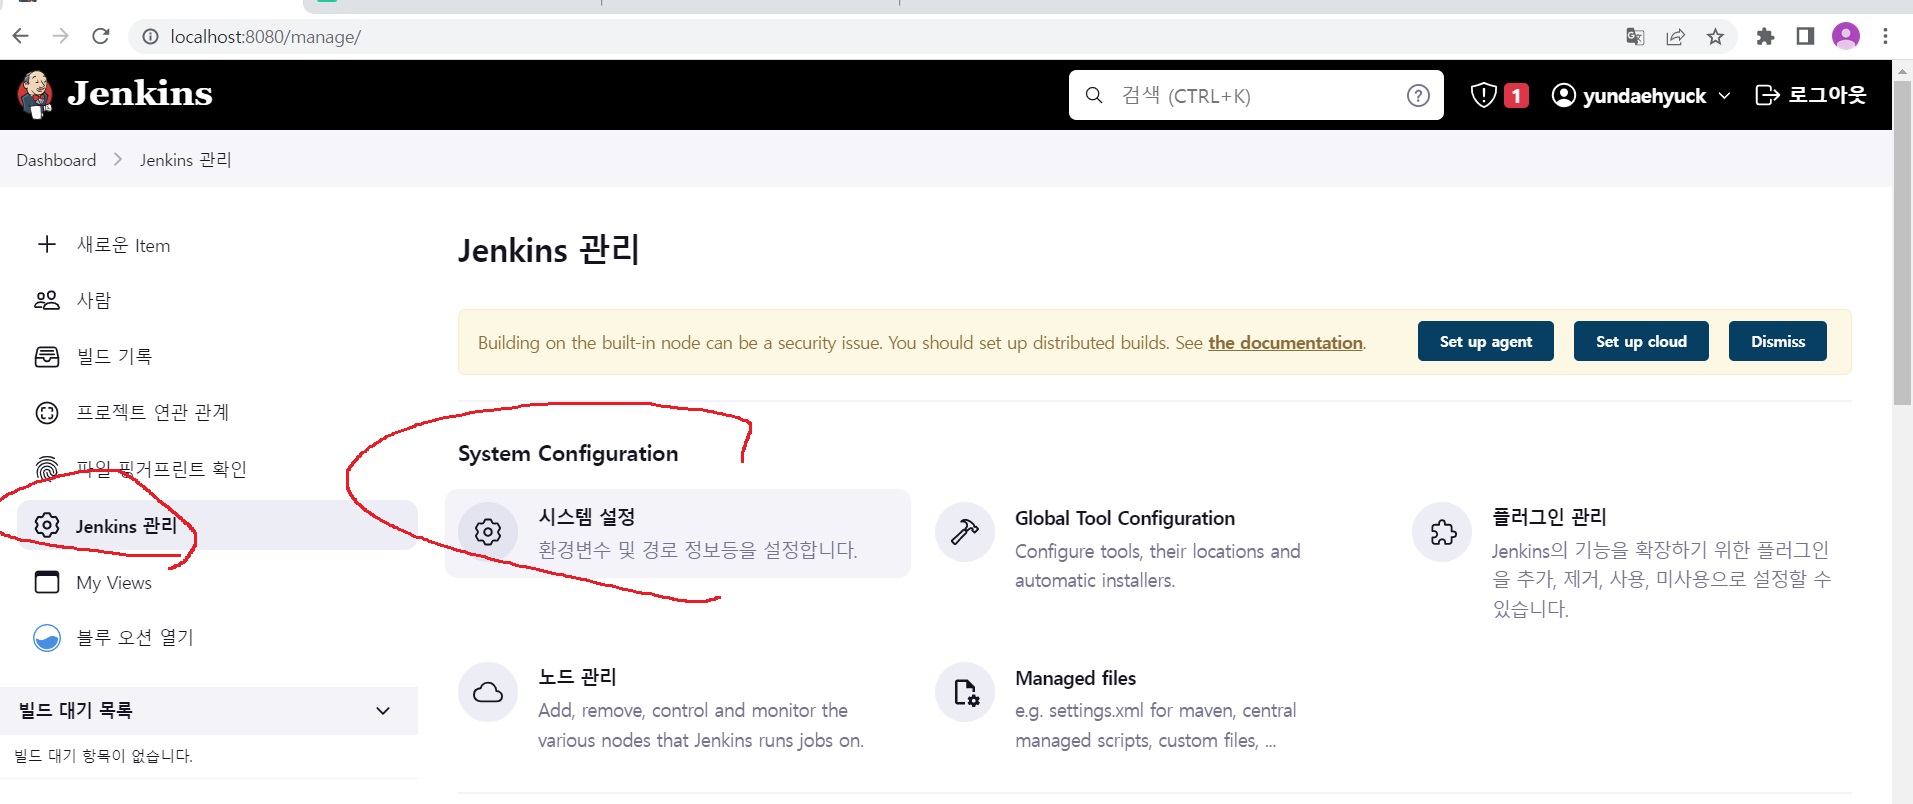The height and width of the screenshot is (804, 1913).
Task: Open search help question mark icon
Action: click(x=1418, y=95)
